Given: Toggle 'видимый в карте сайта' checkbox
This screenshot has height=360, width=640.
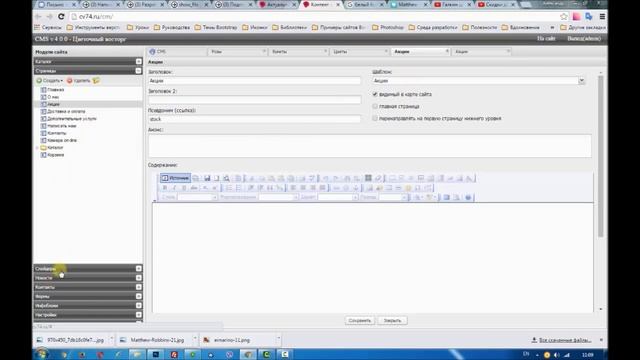Looking at the screenshot, I should point(375,94).
